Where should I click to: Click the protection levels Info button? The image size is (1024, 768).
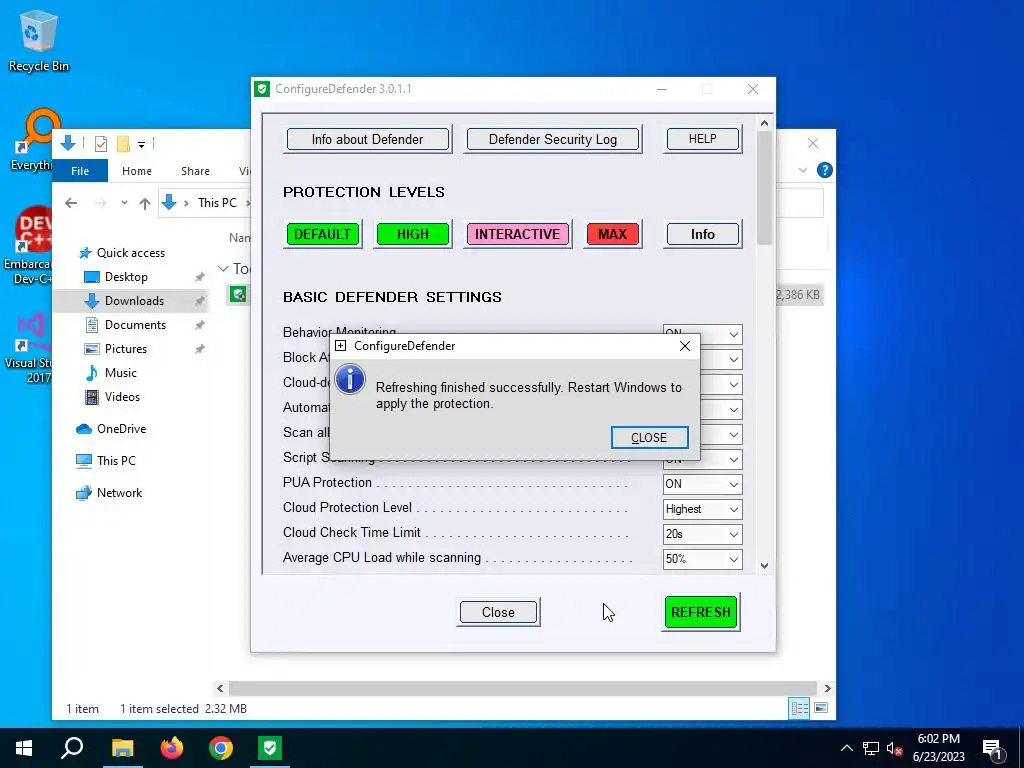[x=703, y=234]
